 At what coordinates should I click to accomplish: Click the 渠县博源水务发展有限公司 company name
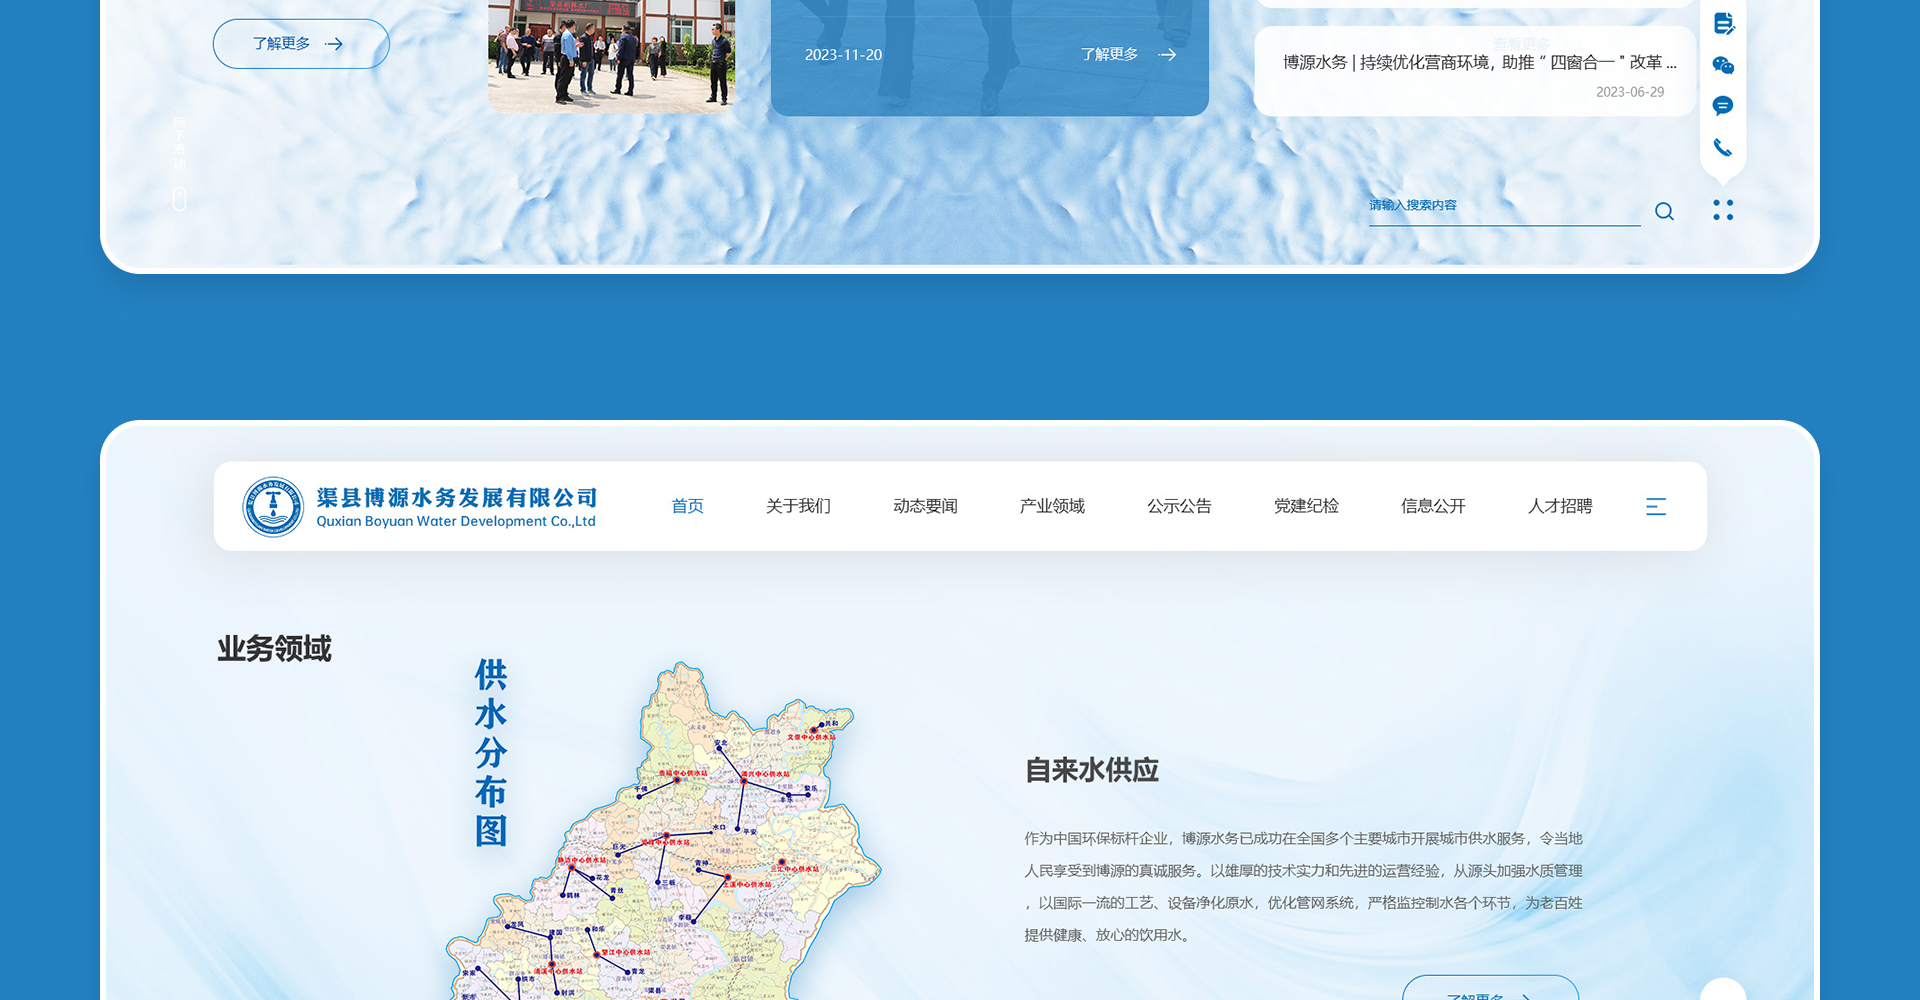point(457,497)
